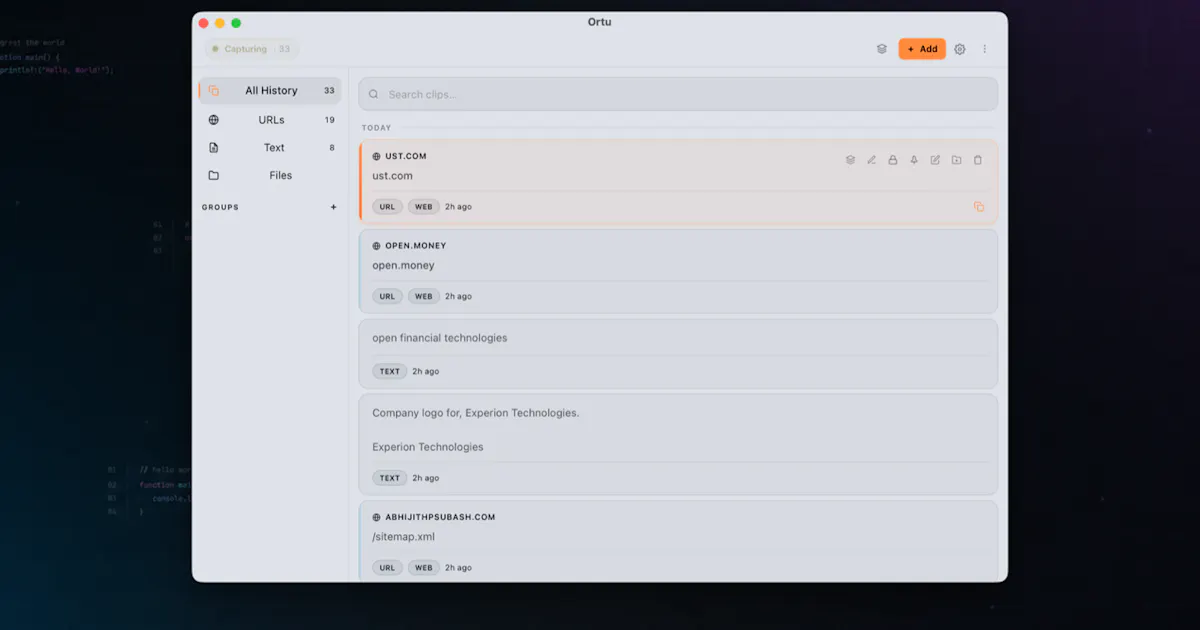
Task: Click WEB tag on open.money clip
Action: [424, 297]
